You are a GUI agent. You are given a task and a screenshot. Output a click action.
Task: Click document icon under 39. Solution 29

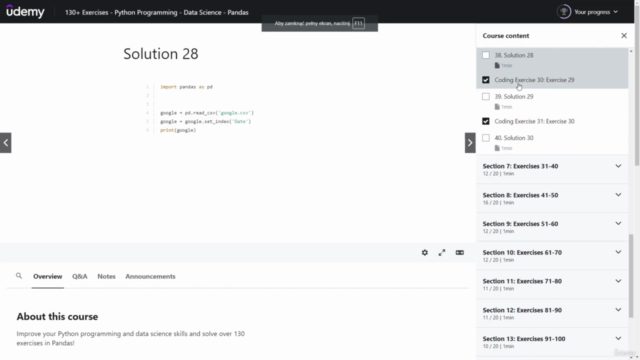pyautogui.click(x=497, y=107)
